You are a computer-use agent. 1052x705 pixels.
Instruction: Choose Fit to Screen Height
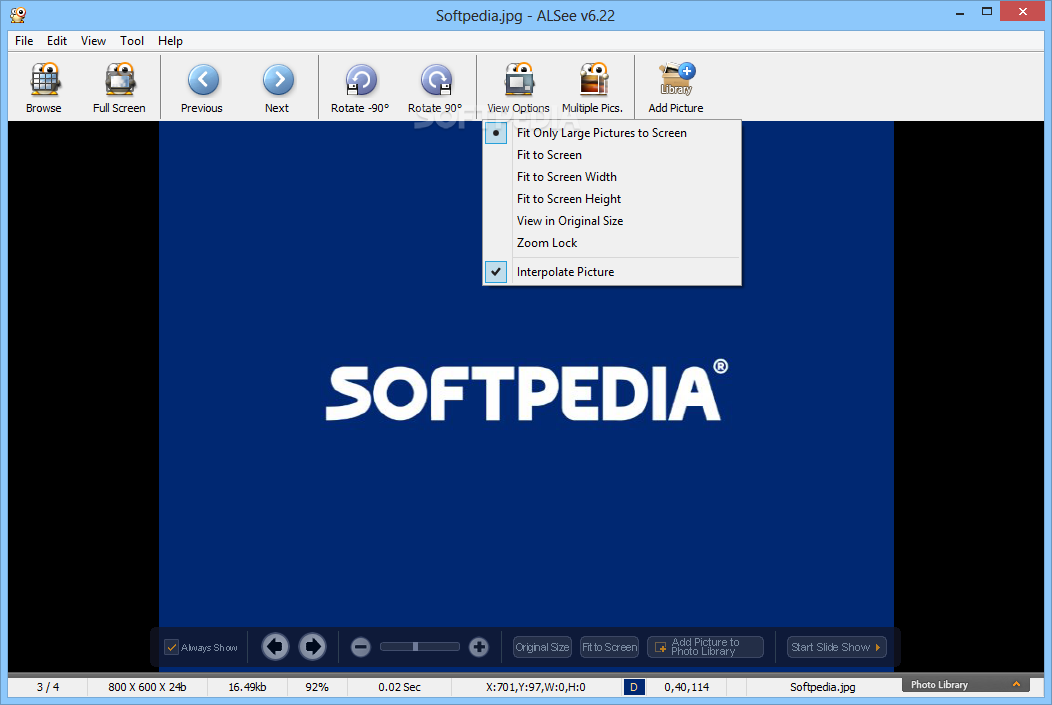point(612,199)
